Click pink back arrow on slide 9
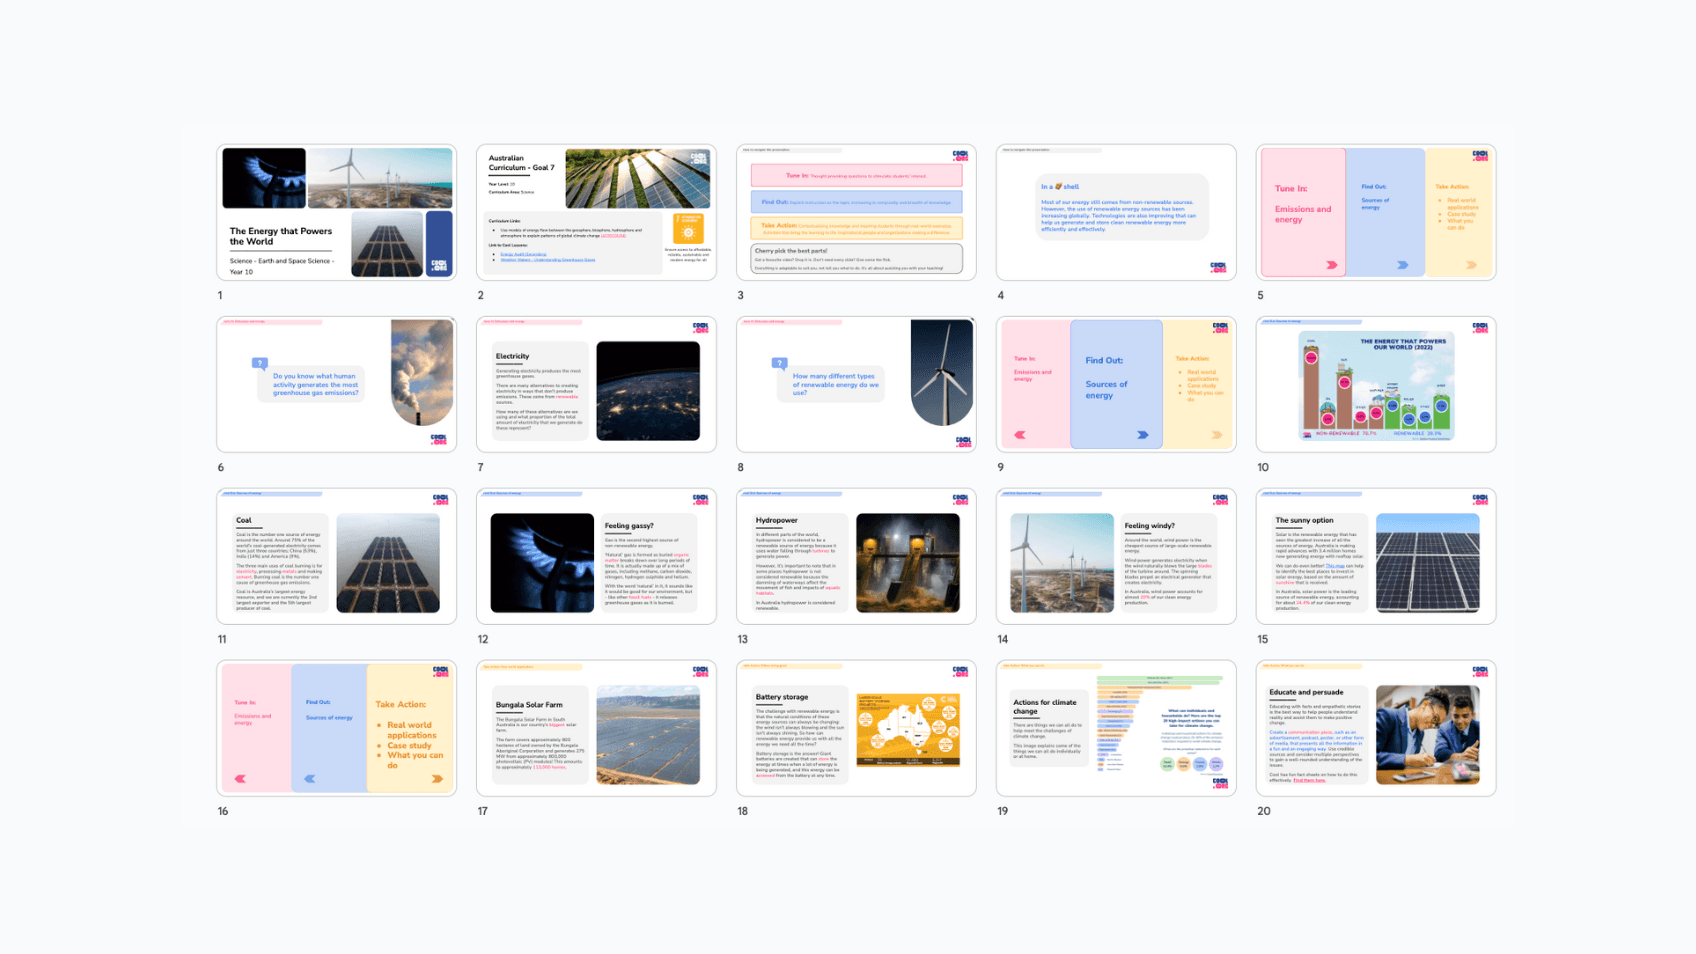 tap(1020, 435)
